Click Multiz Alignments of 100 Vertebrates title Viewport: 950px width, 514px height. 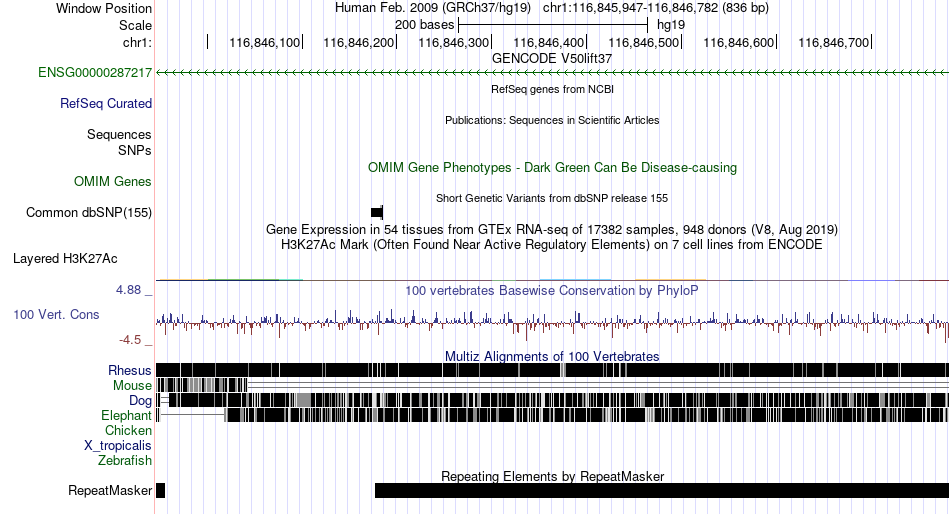552,356
